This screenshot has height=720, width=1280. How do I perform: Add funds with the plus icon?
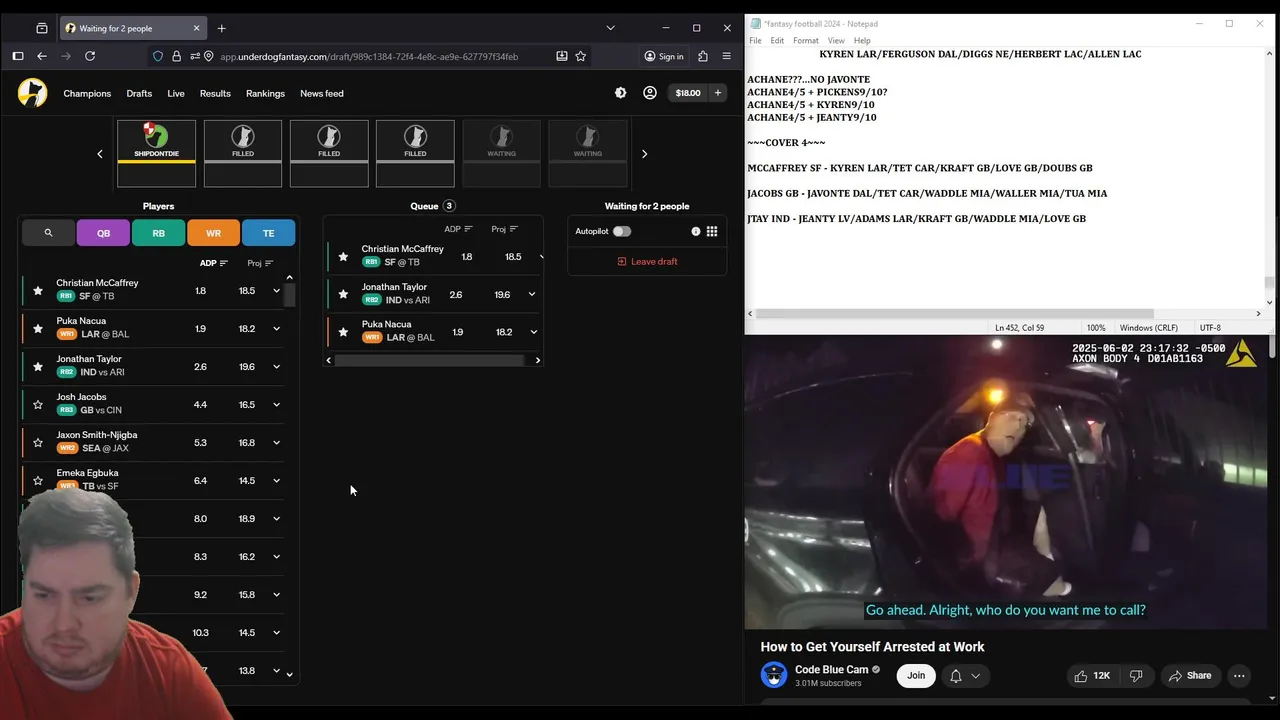pos(717,93)
